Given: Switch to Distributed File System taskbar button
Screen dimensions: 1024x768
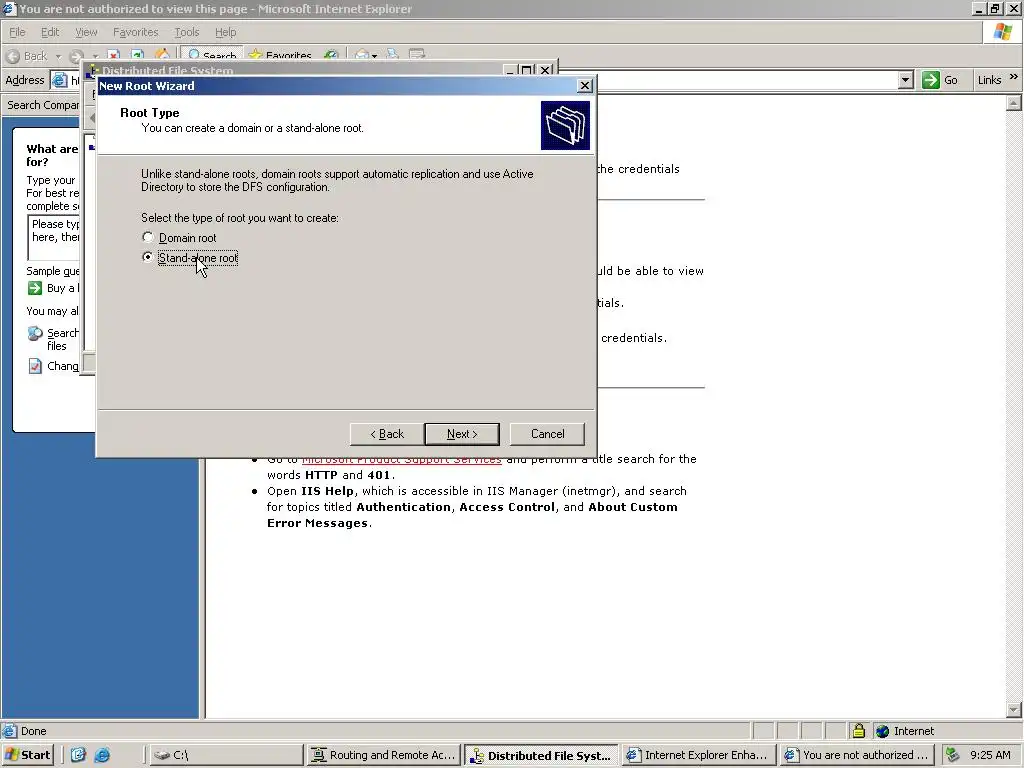Looking at the screenshot, I should pos(541,755).
